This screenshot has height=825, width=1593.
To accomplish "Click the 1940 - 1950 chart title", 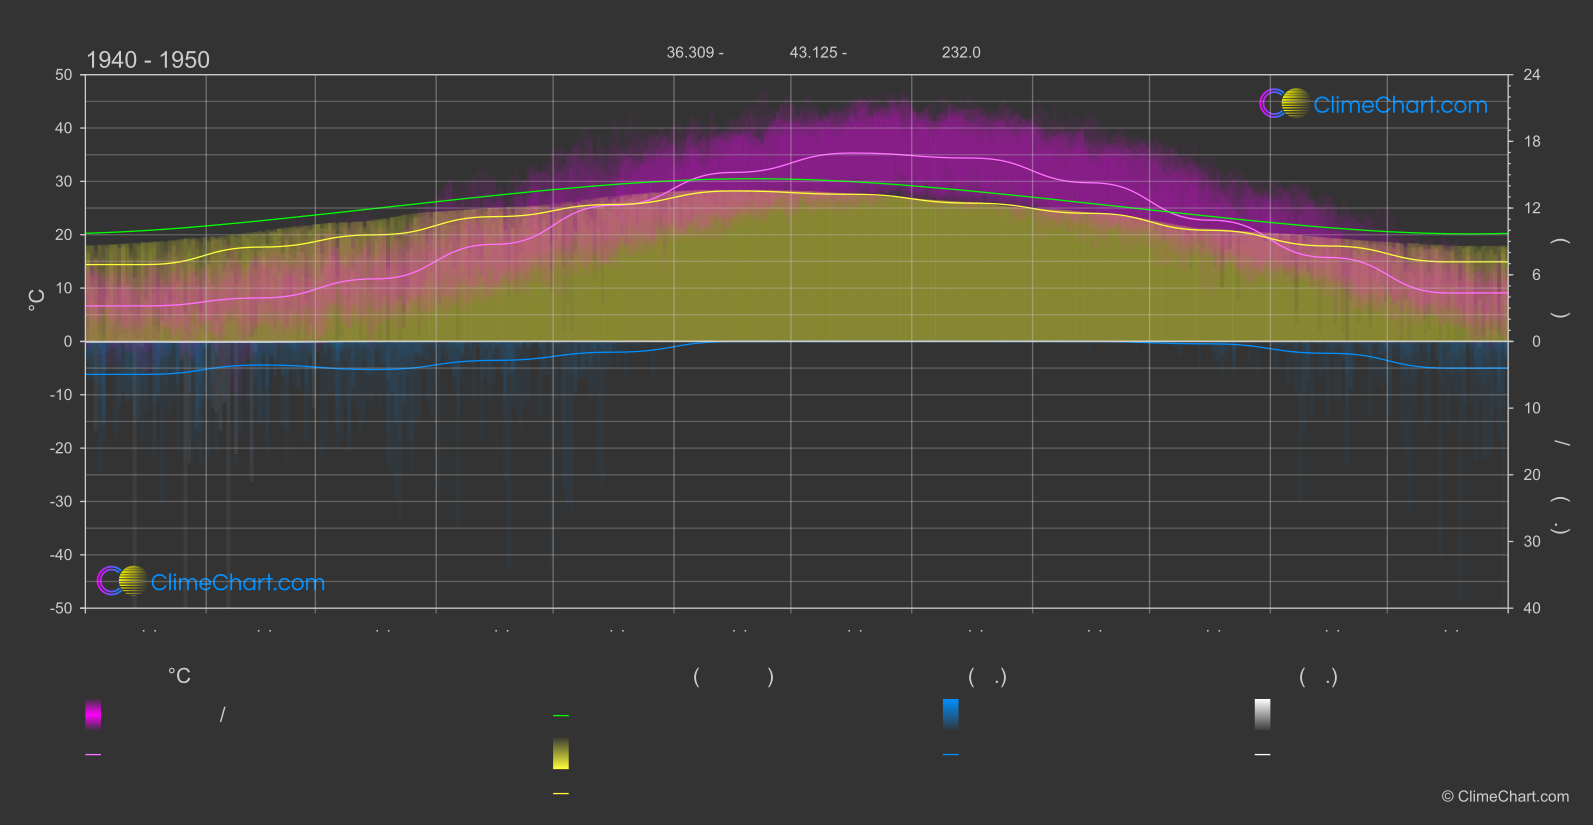I will click(148, 60).
